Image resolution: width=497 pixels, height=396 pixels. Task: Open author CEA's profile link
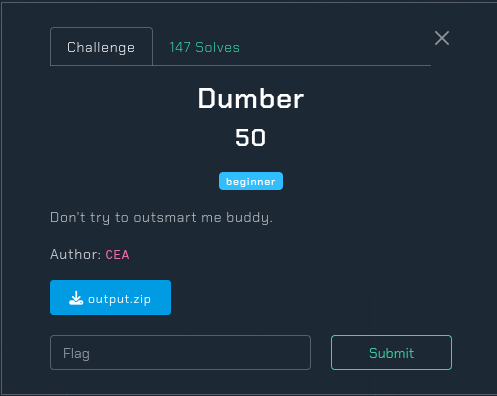(117, 255)
